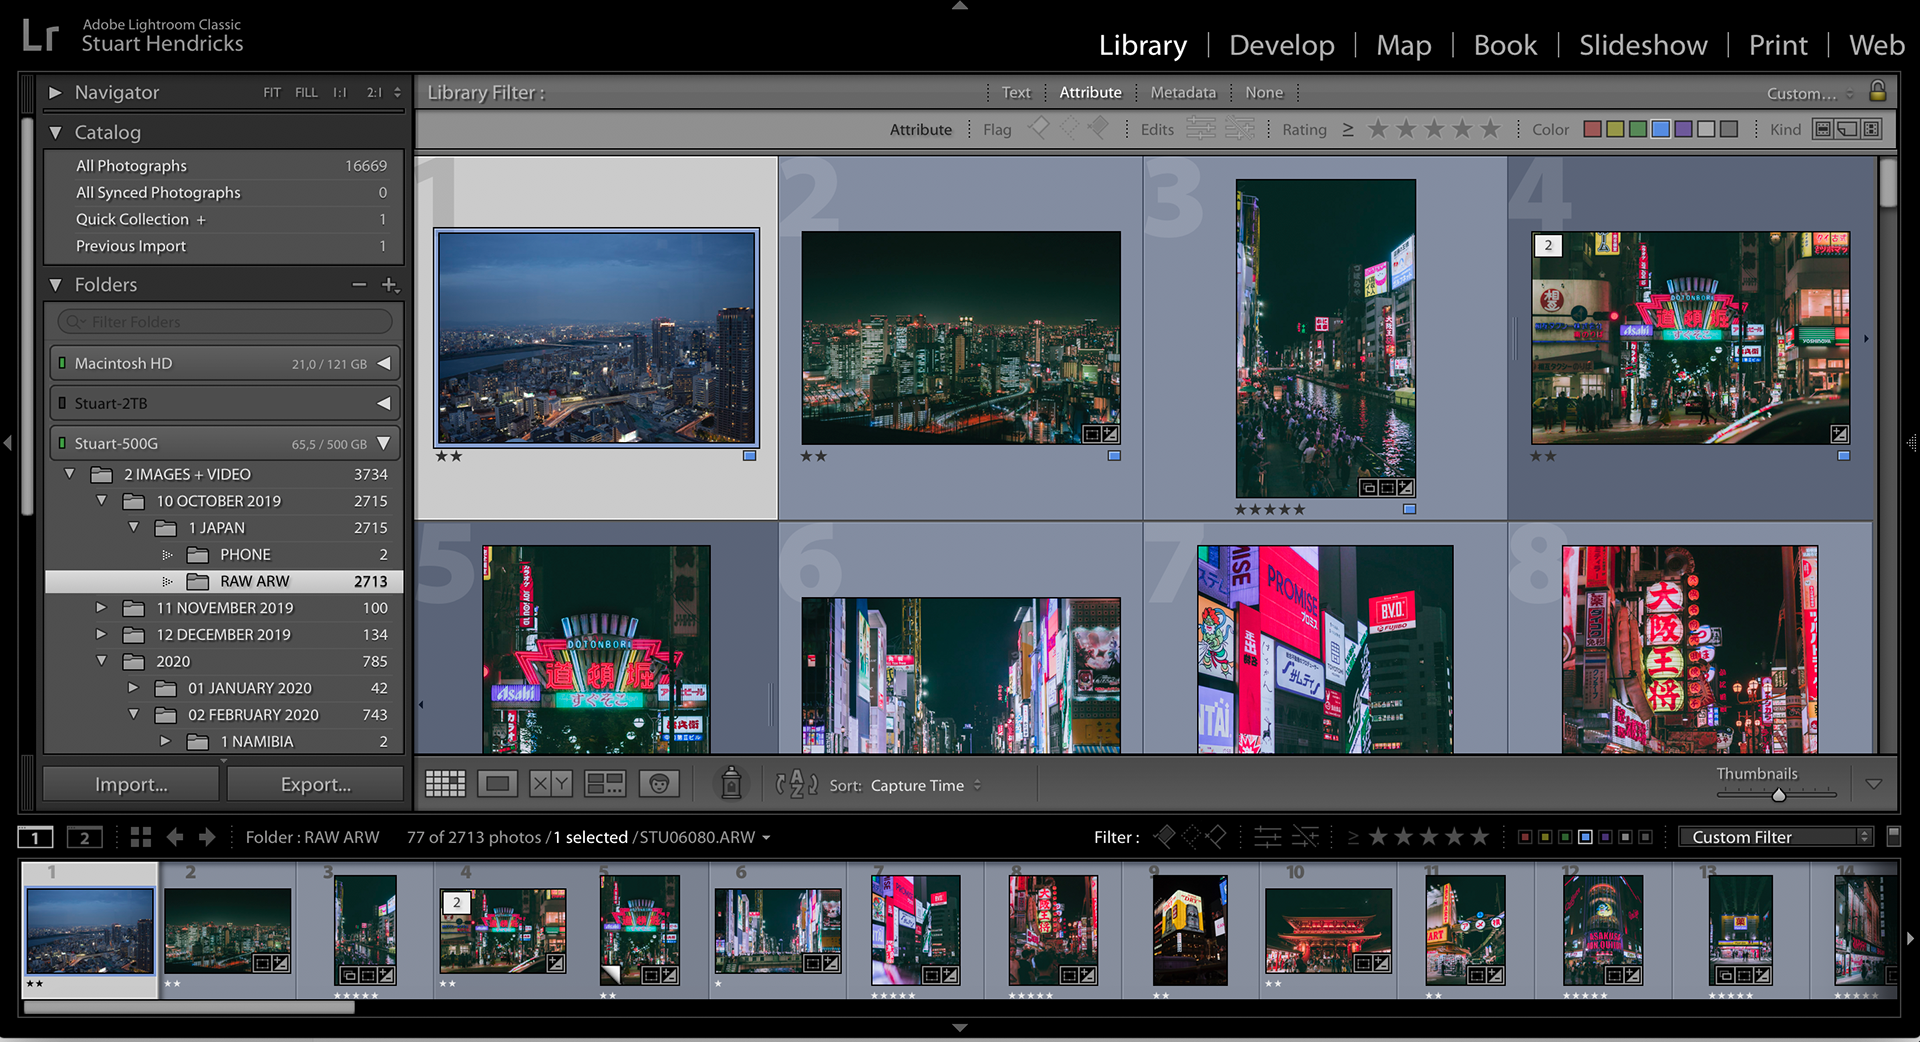Add to Quick Collection plus sign
This screenshot has width=1920, height=1042.
pyautogui.click(x=201, y=220)
